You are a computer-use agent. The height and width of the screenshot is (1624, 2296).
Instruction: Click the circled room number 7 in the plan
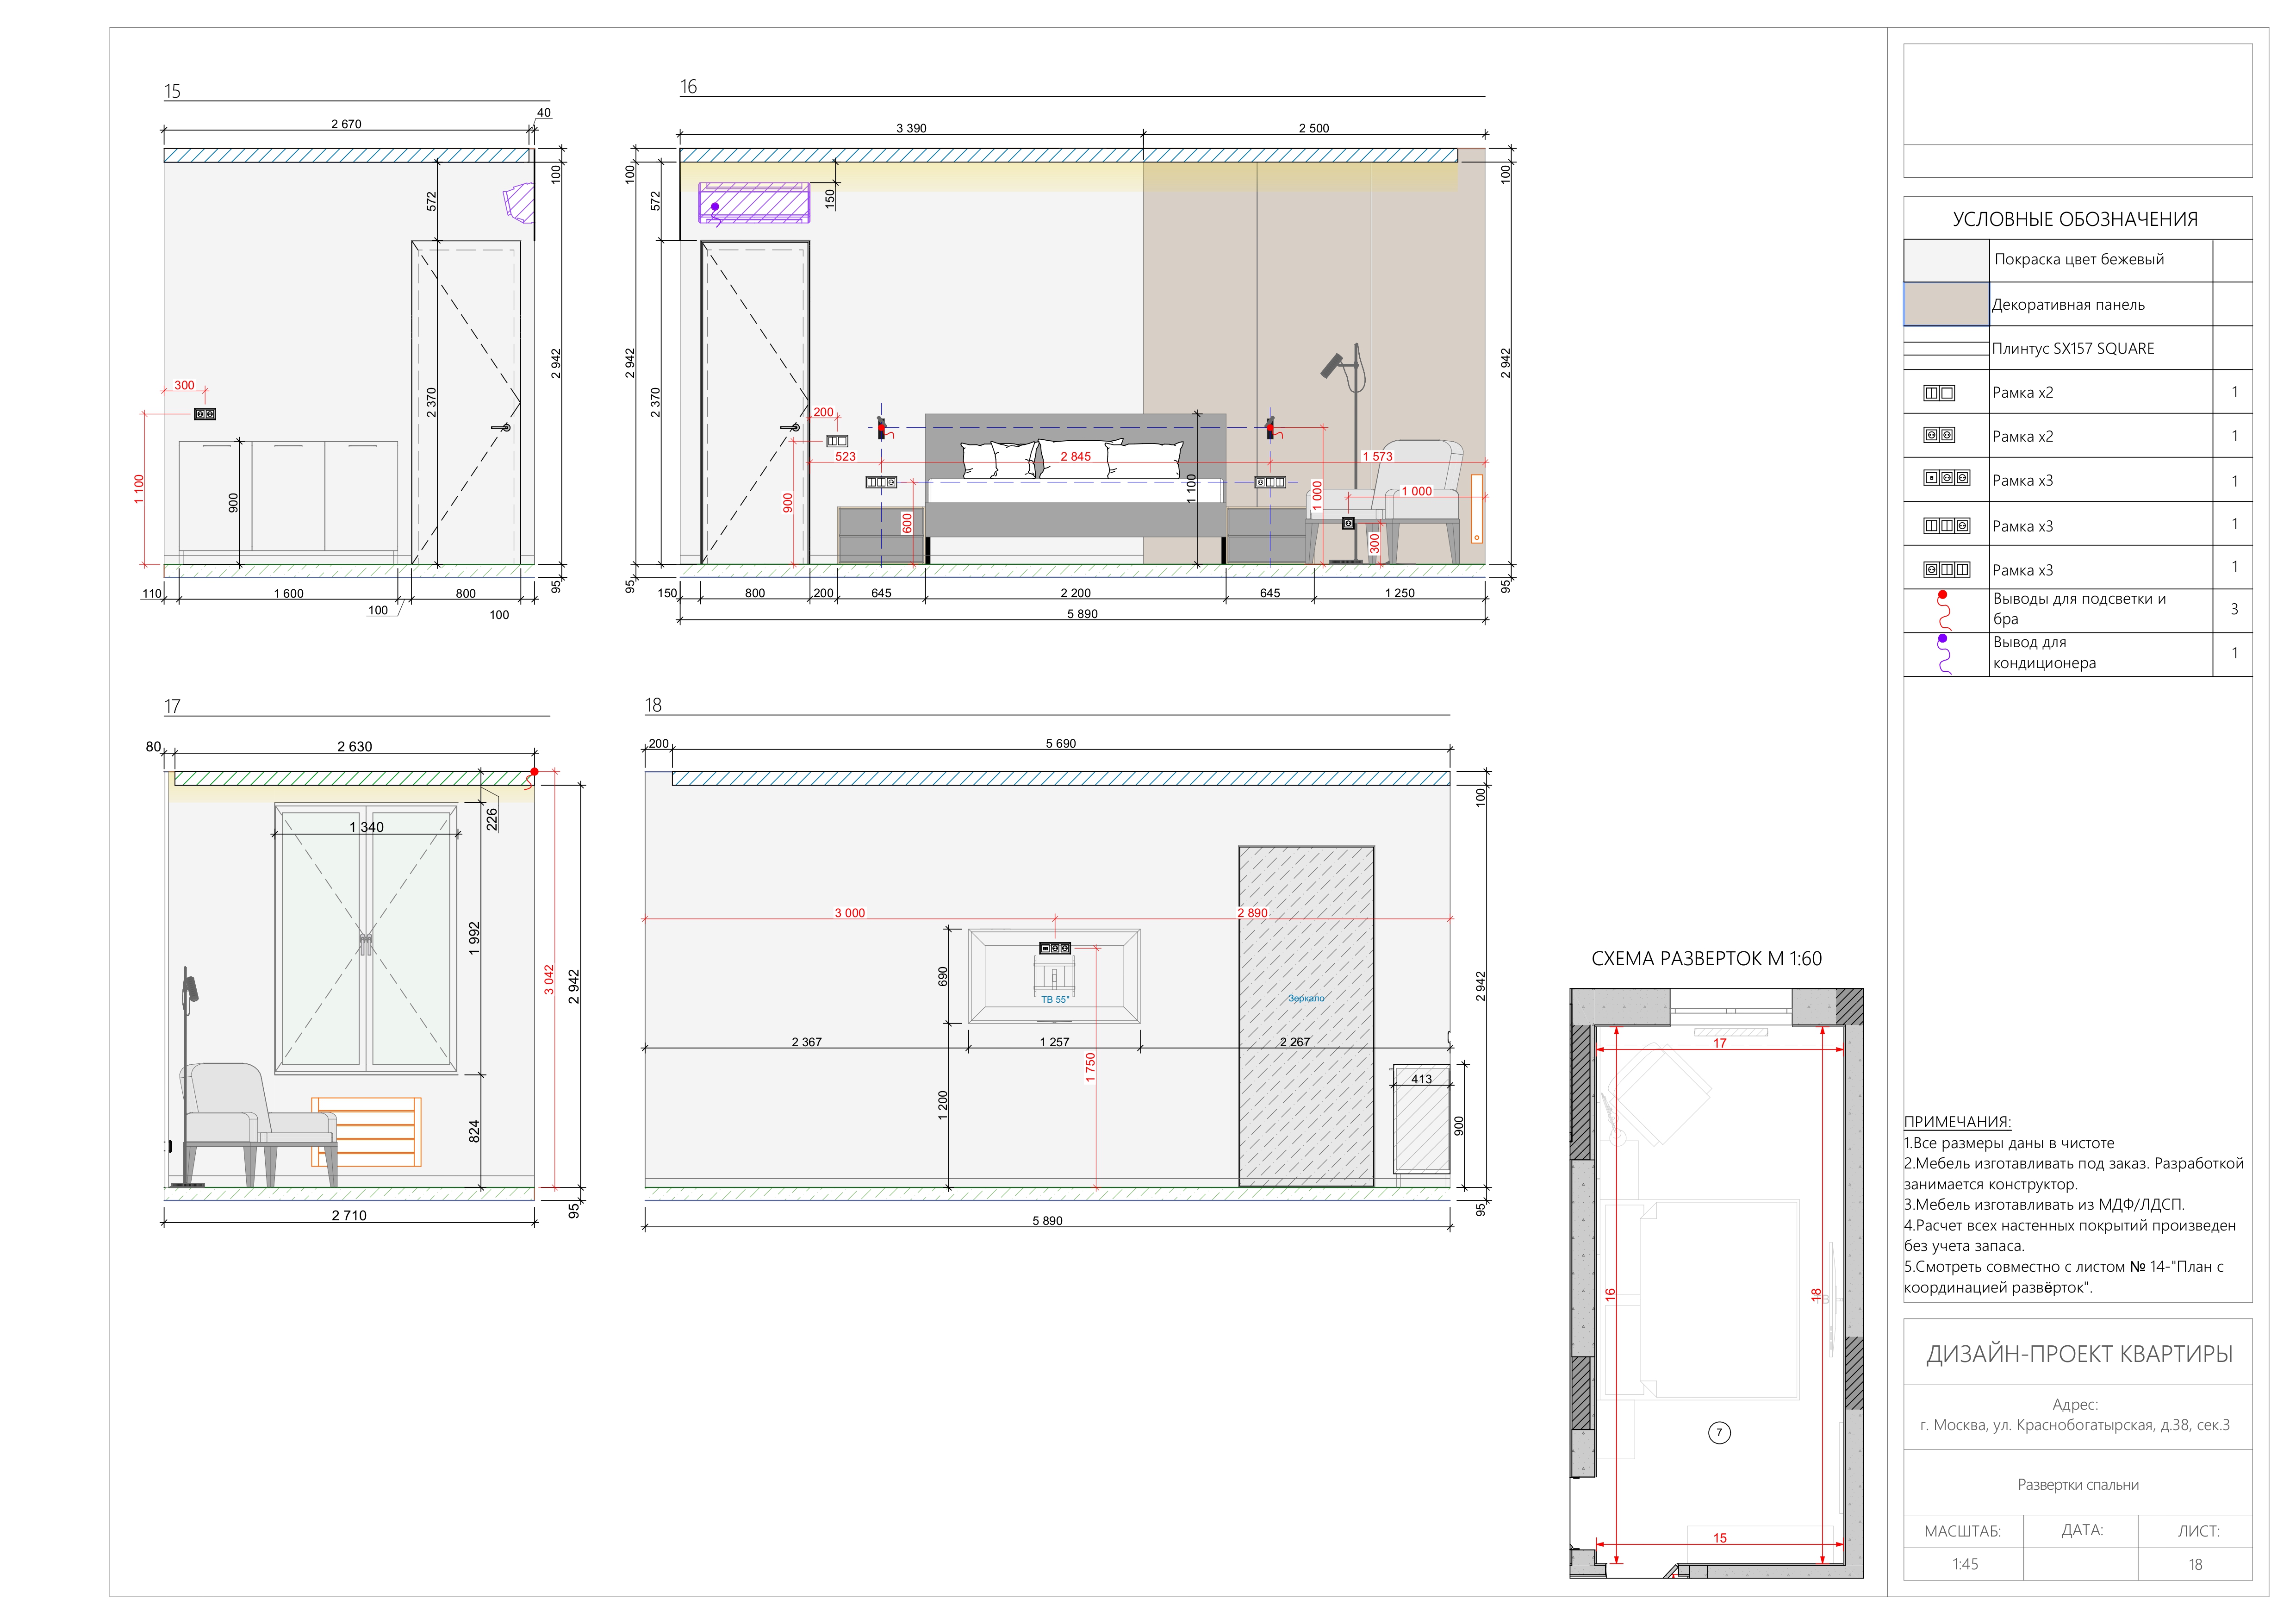pyautogui.click(x=1719, y=1433)
